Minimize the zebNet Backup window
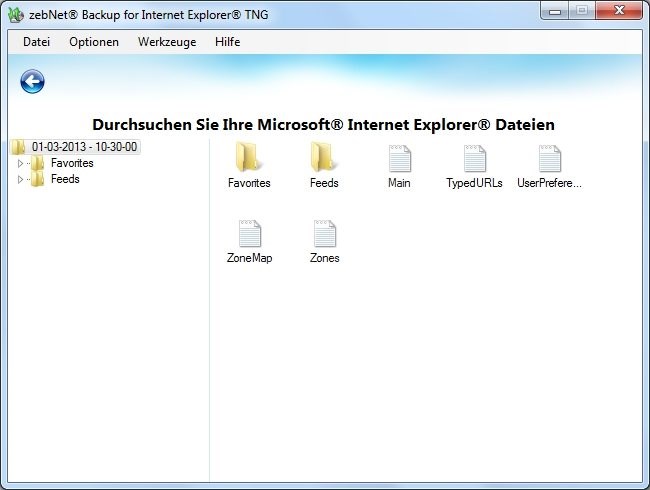This screenshot has width=650, height=490. coord(555,11)
